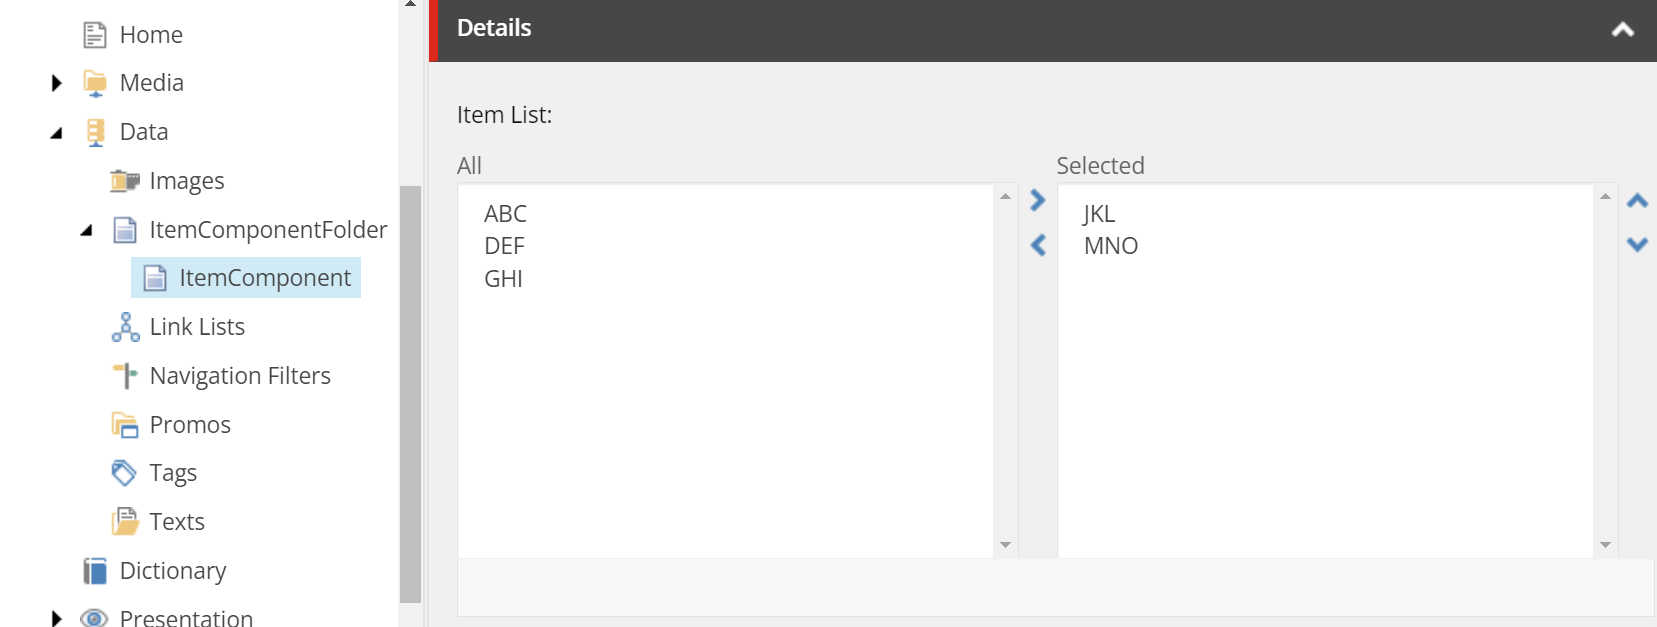Image resolution: width=1657 pixels, height=627 pixels.
Task: Click the Selected list scroll up arrow
Action: coord(1605,196)
